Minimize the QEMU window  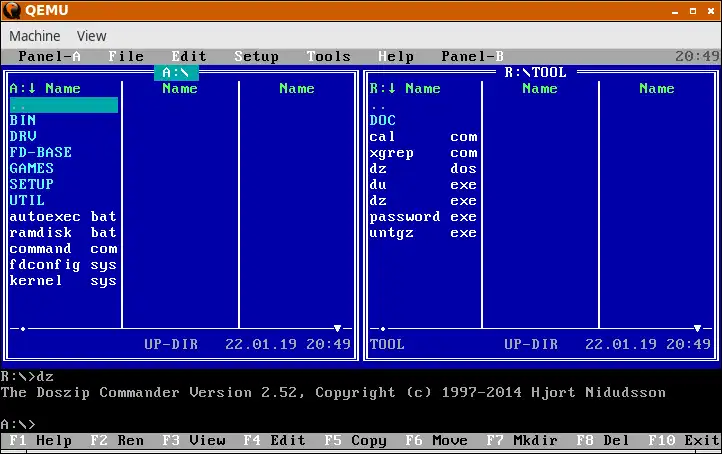click(675, 11)
